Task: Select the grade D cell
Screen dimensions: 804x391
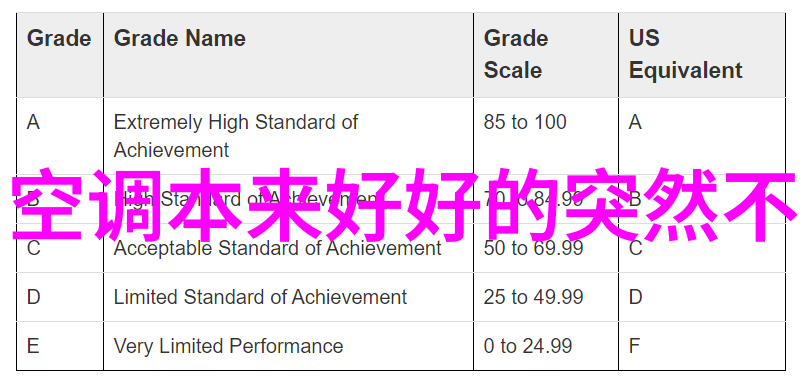Action: pos(59,297)
